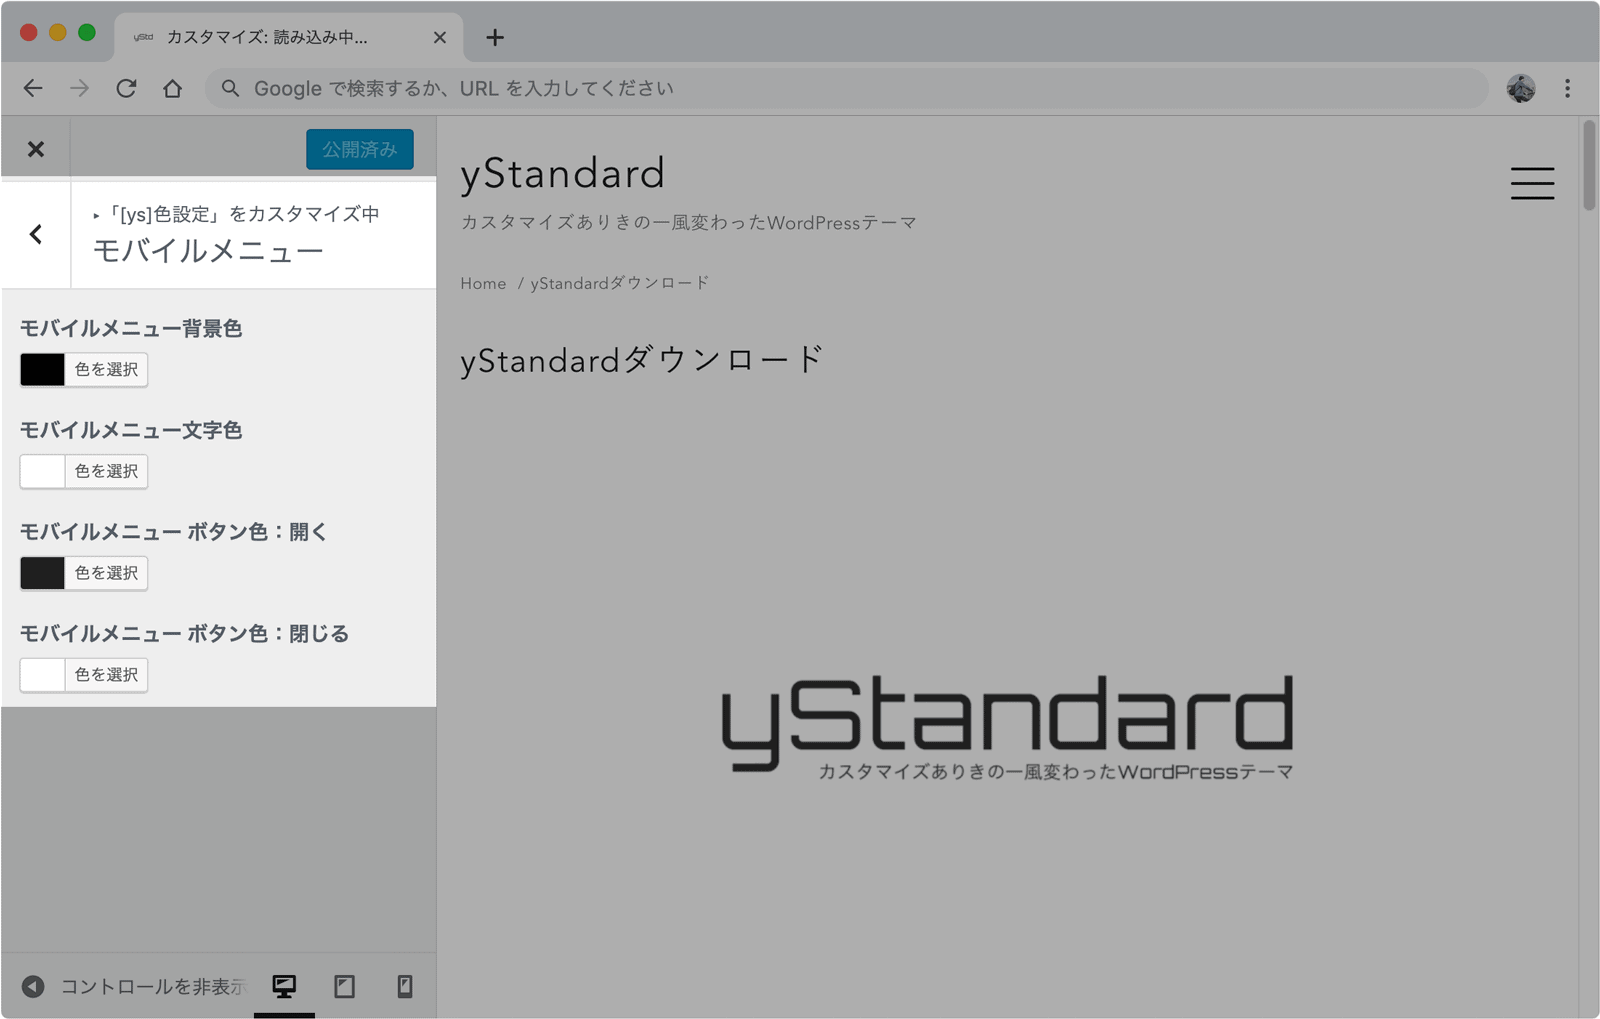Open the 色を選択 button for モバイルメニュー背景色
1600x1019 pixels.
[106, 370]
